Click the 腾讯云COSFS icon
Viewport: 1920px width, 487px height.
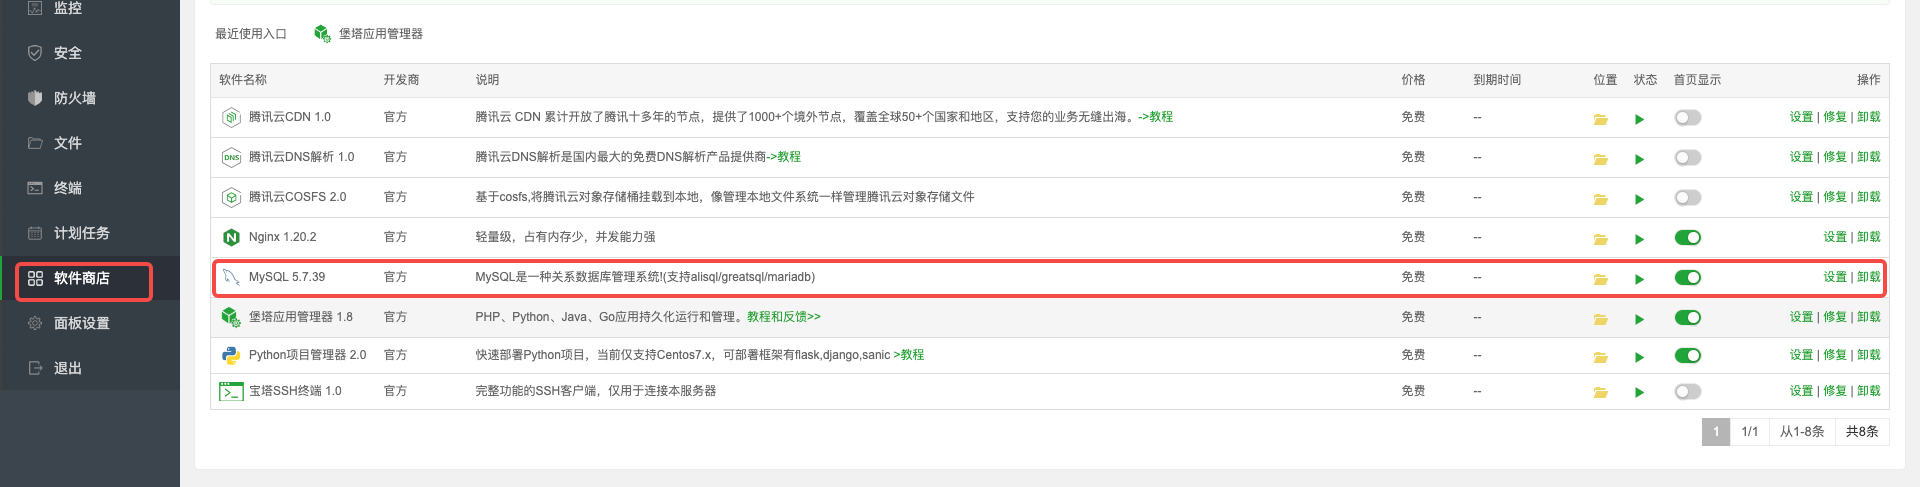tap(231, 197)
